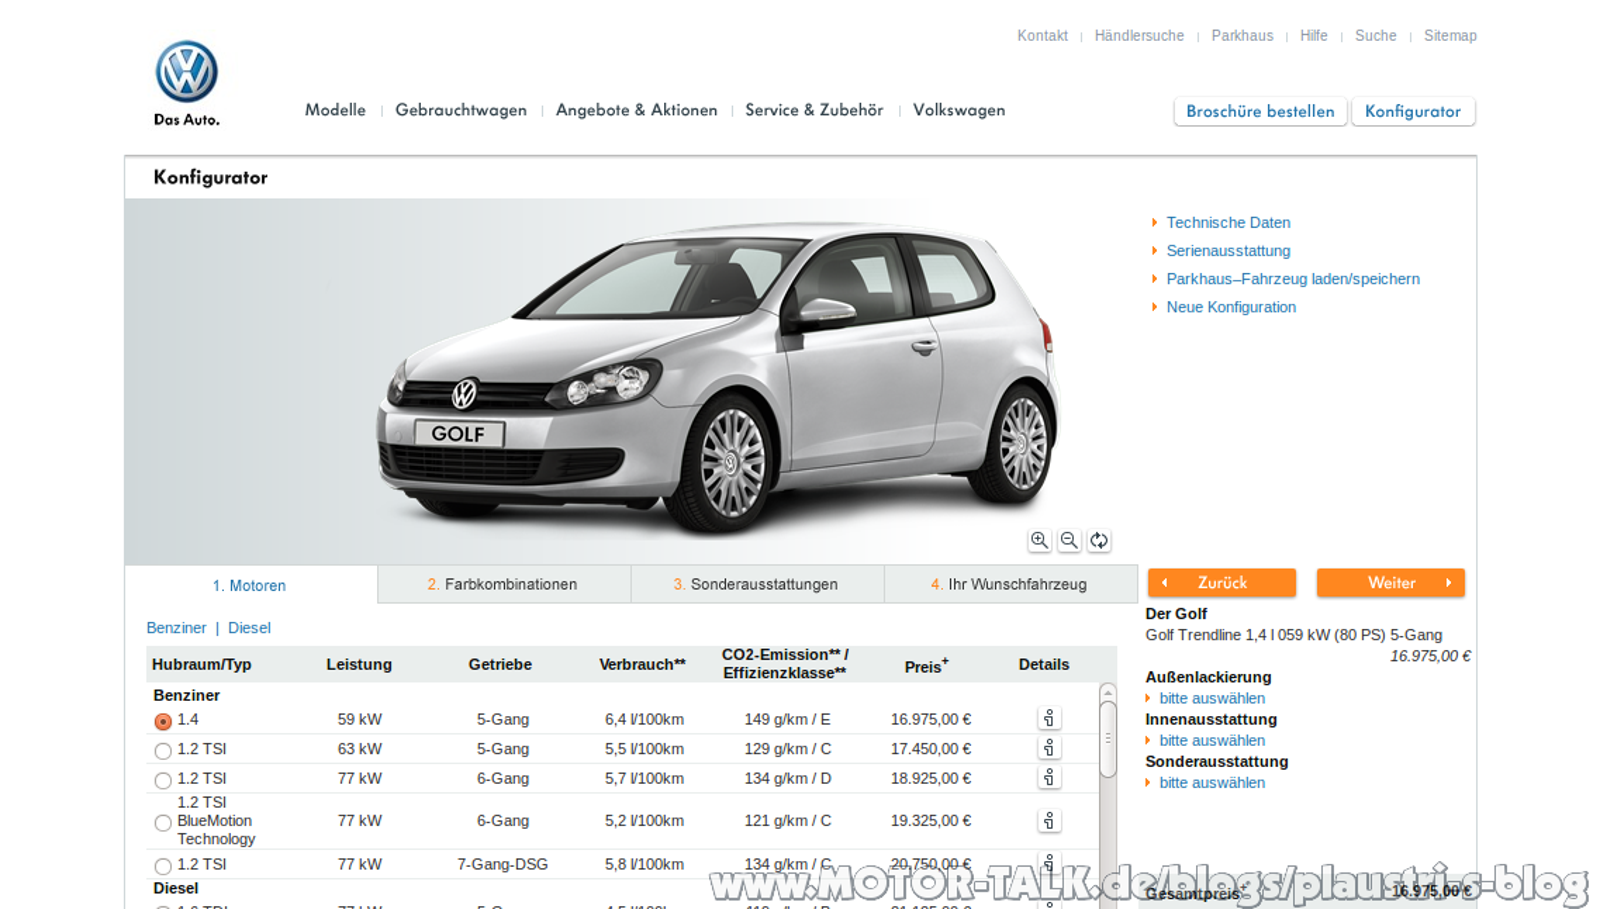Switch to 3. Sonderausstattungen tab

(x=757, y=584)
